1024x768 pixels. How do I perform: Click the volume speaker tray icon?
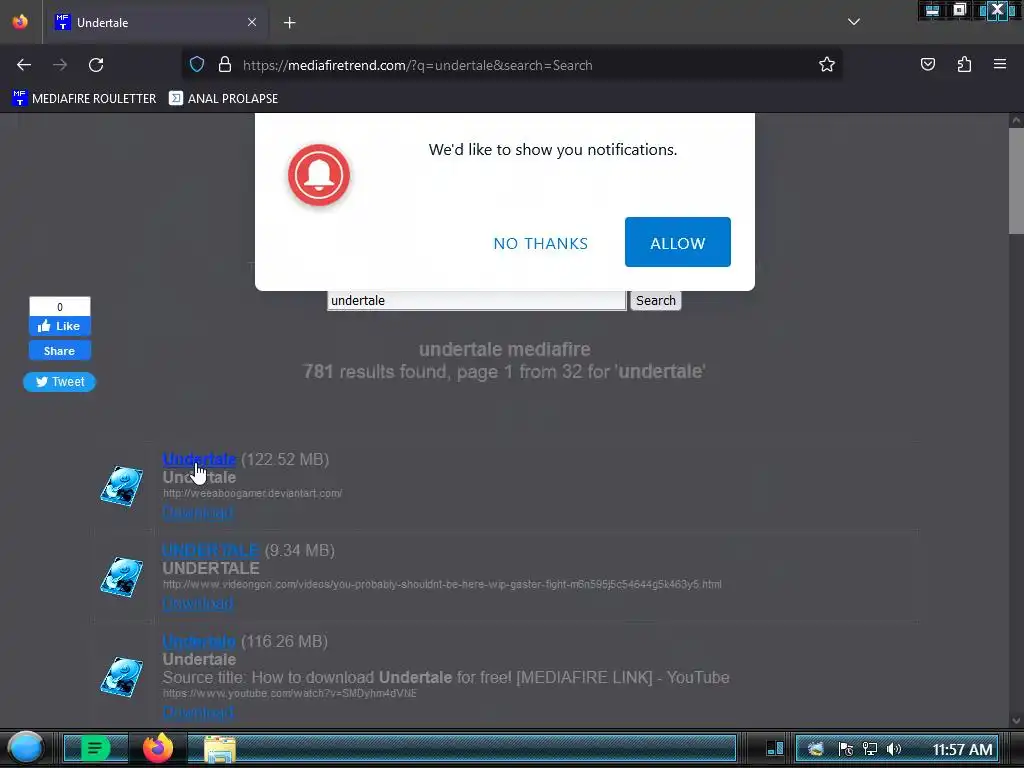click(894, 749)
